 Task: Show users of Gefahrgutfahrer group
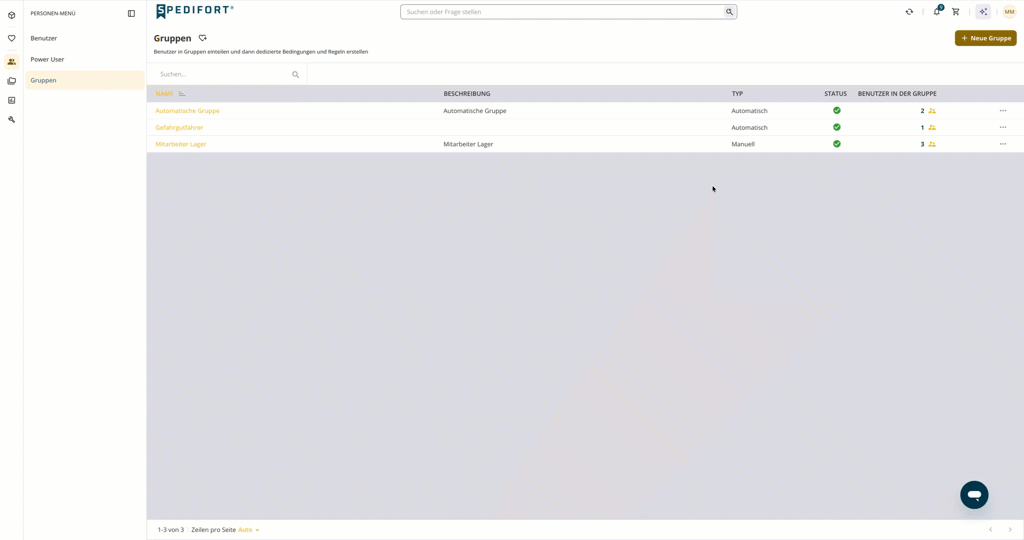[x=932, y=127]
